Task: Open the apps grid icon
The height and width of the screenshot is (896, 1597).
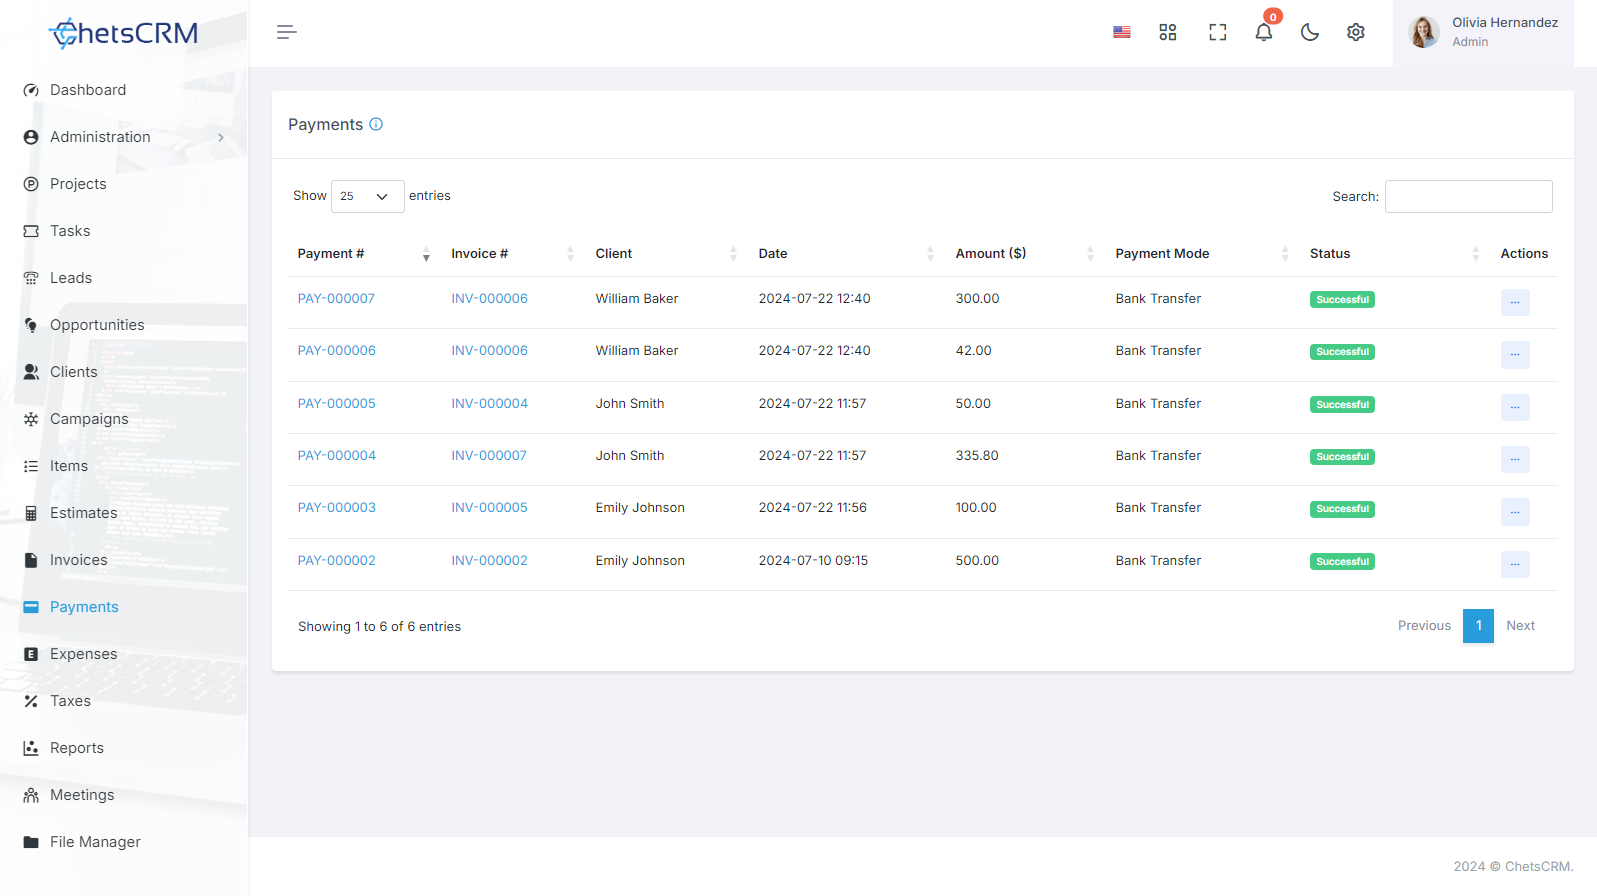Action: 1168,32
